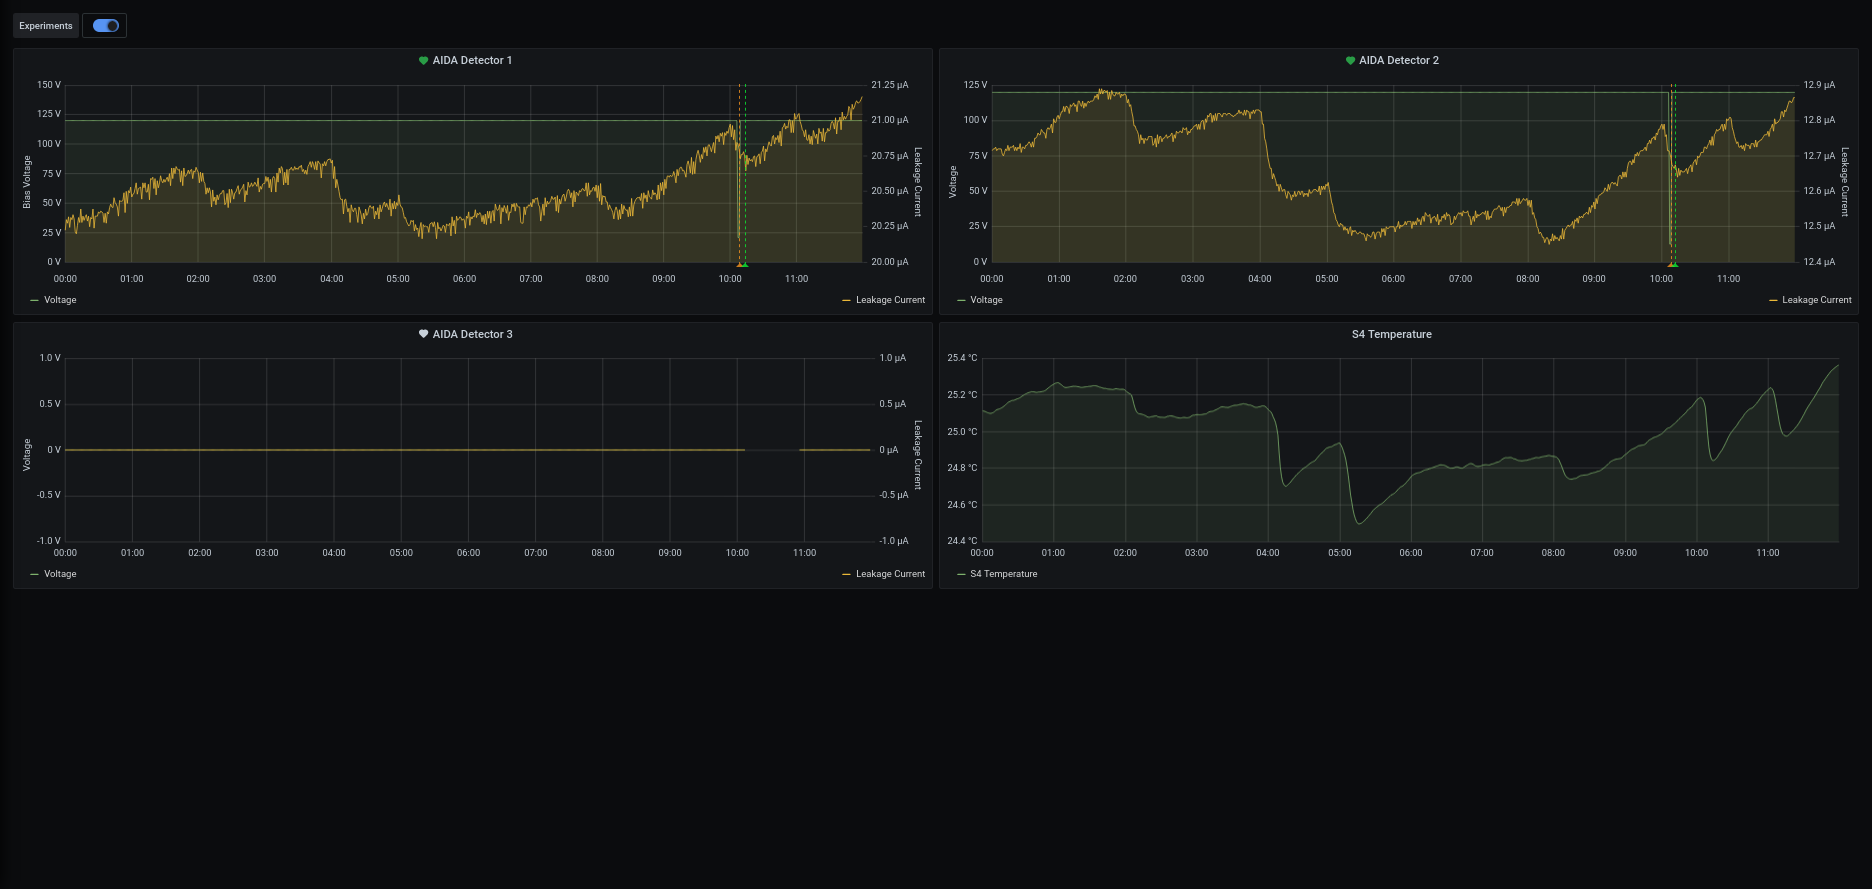This screenshot has height=889, width=1872.
Task: Click the orange annotation triangle under Detector 1 chart
Action: pyautogui.click(x=739, y=265)
